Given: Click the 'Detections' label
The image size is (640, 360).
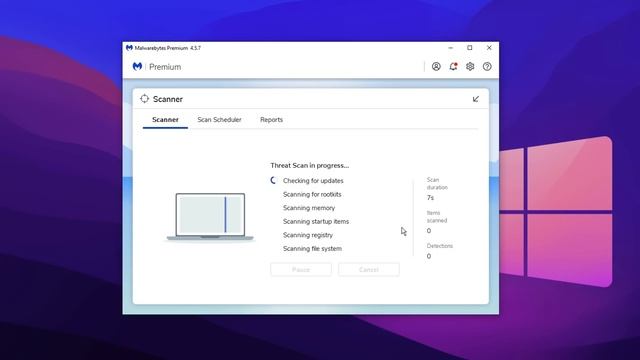Looking at the screenshot, I should (440, 246).
